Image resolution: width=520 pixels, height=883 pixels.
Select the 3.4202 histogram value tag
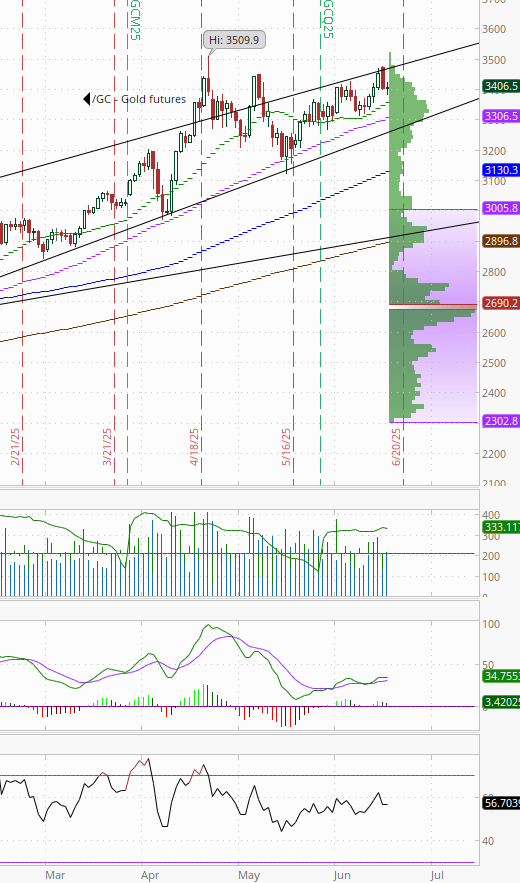click(501, 702)
